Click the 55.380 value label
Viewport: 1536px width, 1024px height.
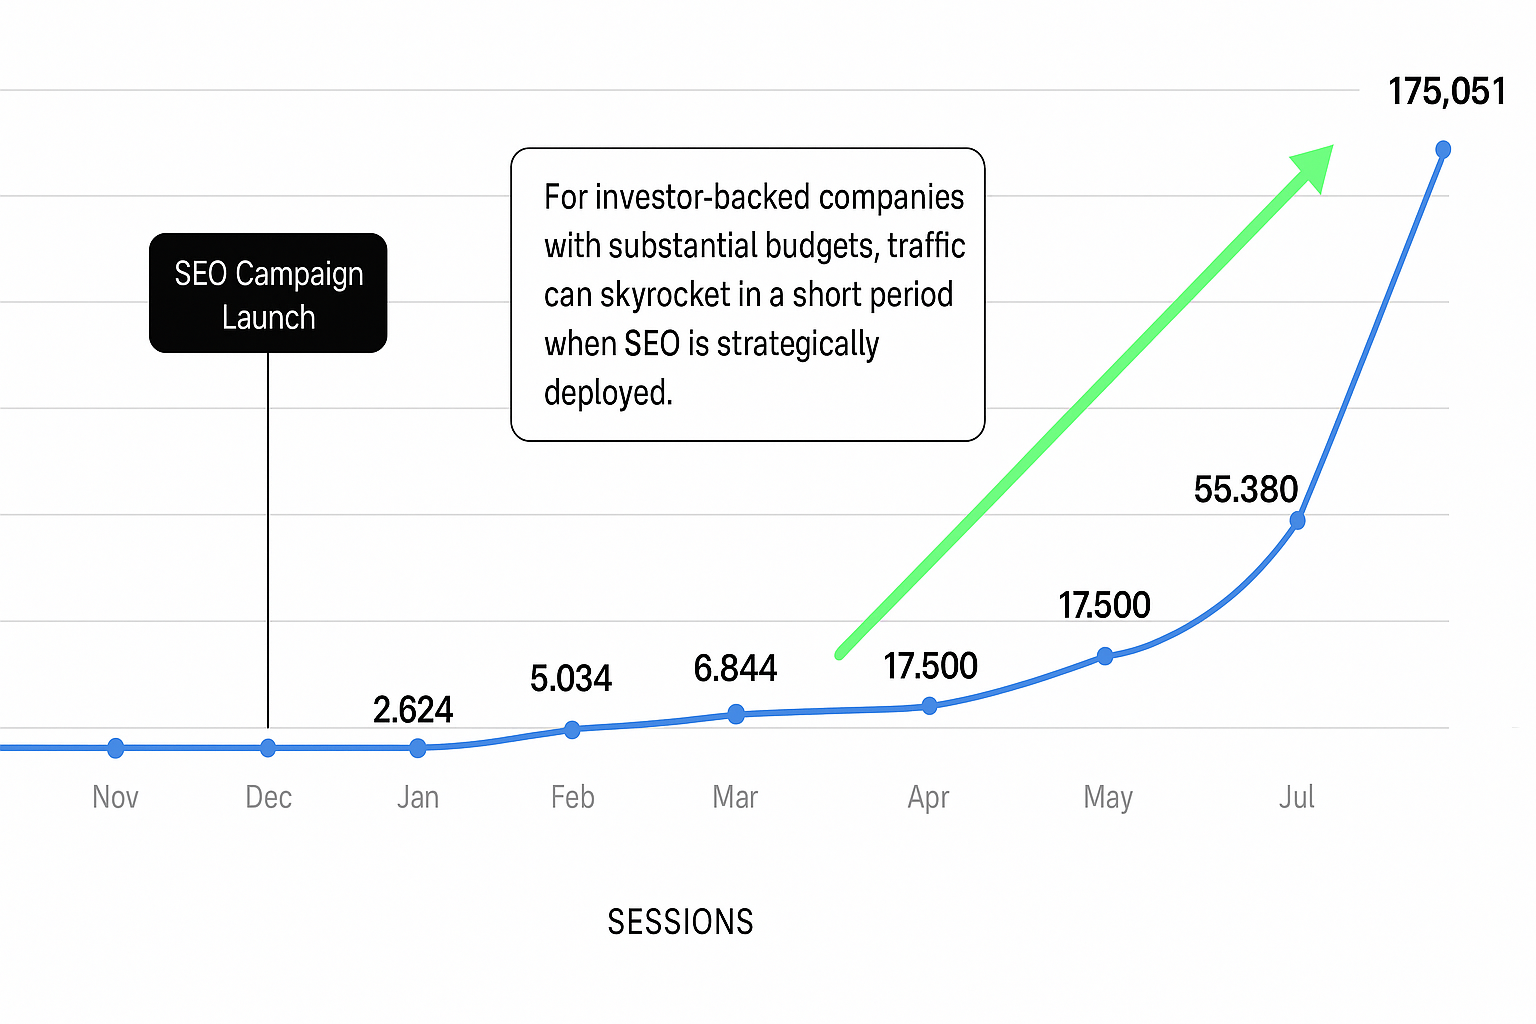click(x=1246, y=490)
